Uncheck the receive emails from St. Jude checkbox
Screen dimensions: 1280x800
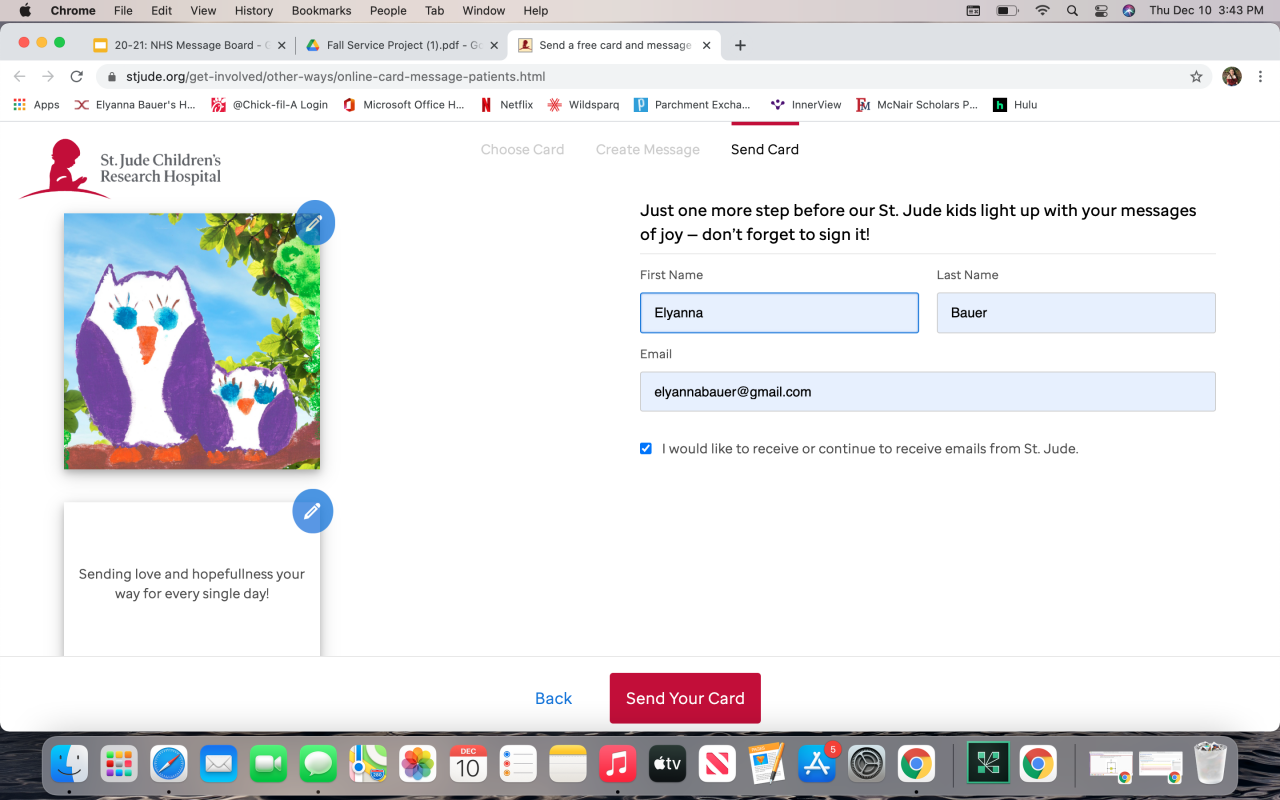(x=646, y=449)
